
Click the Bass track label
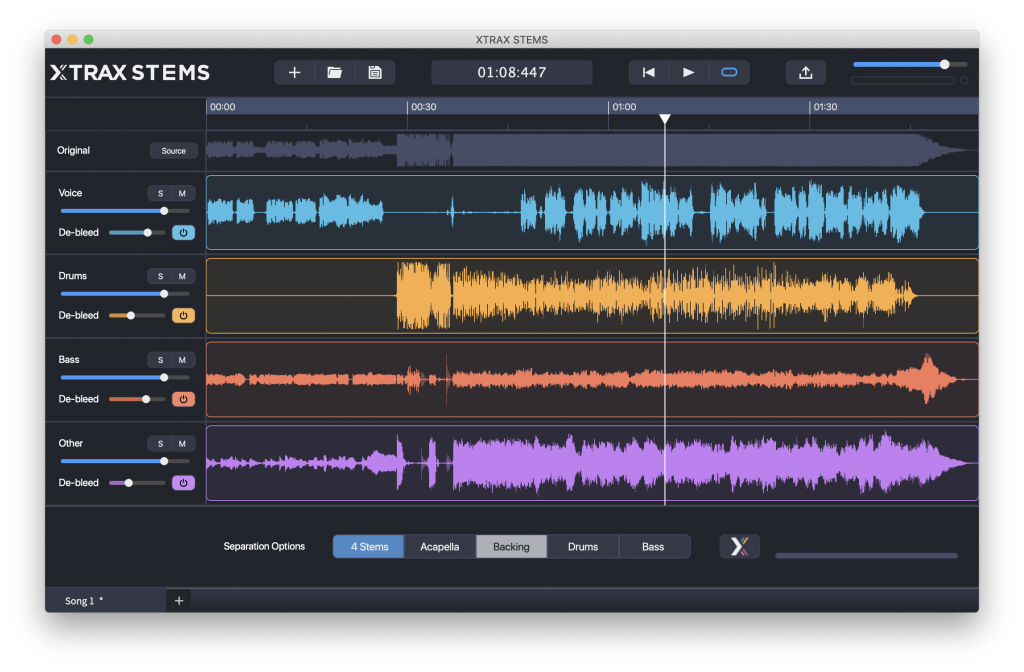pyautogui.click(x=69, y=360)
